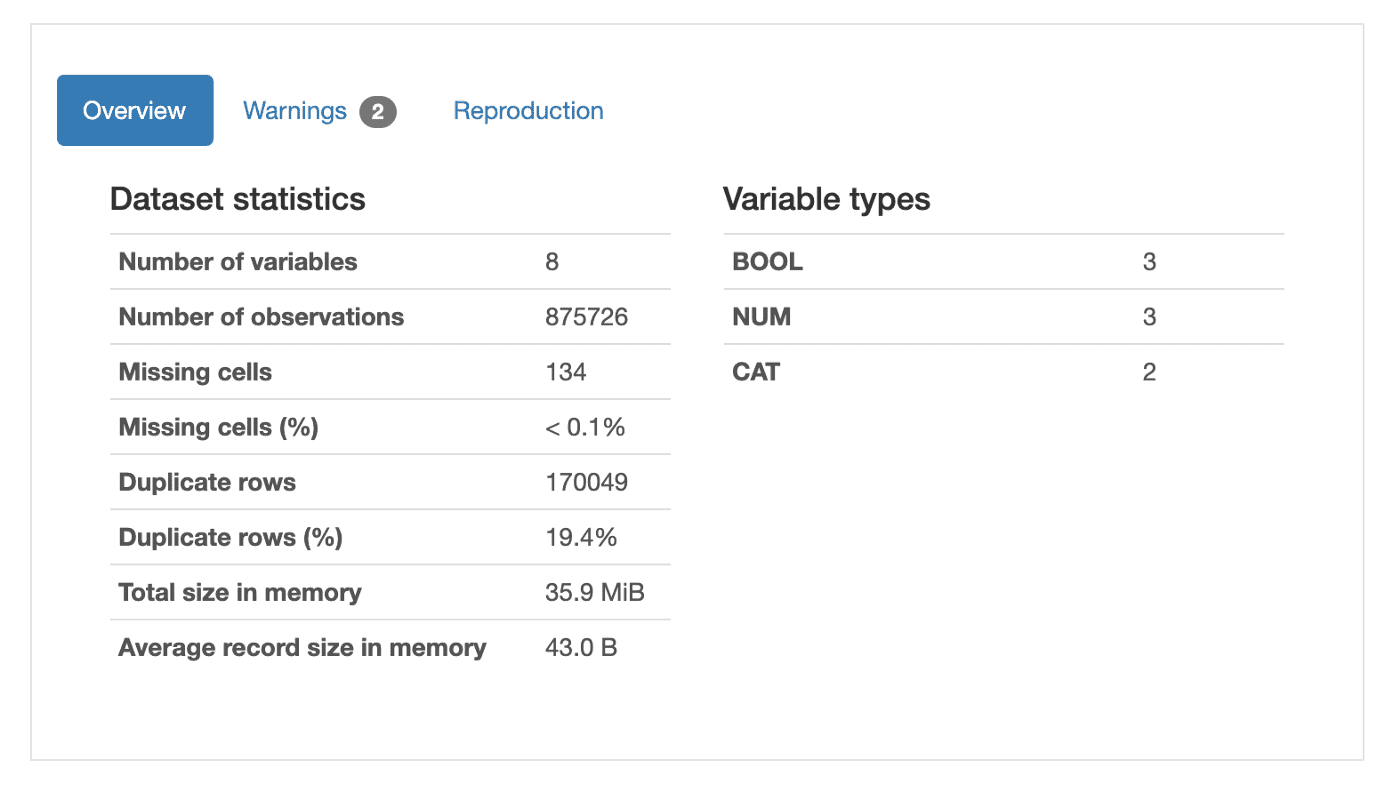Open the Reproduction tab
The image size is (1400, 791).
(528, 111)
